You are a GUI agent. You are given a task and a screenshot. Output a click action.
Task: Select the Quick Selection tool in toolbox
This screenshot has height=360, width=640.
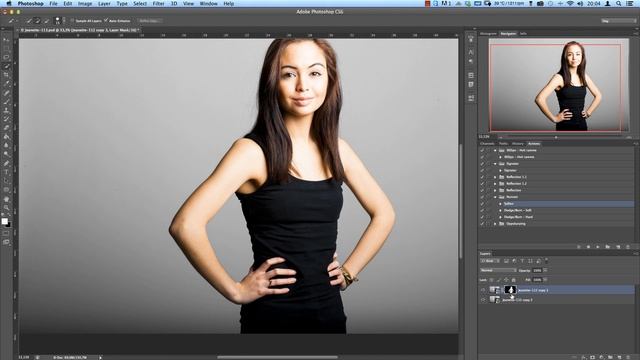click(6, 67)
